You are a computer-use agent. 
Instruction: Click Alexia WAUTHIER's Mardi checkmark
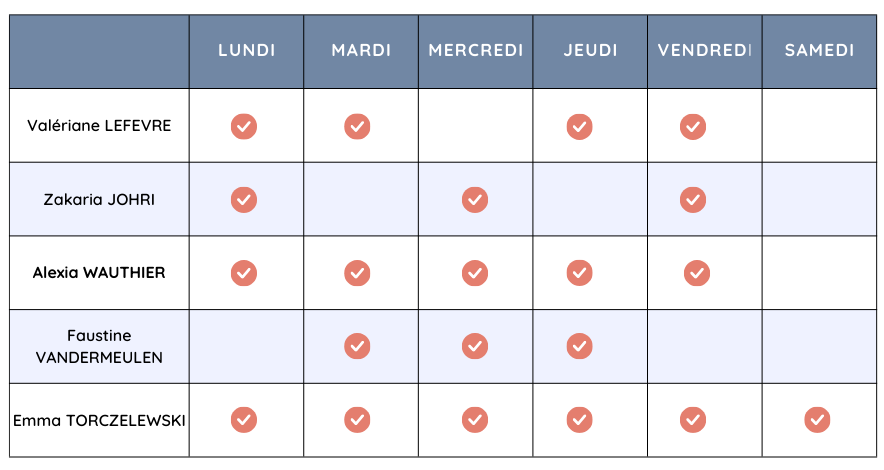pyautogui.click(x=357, y=273)
